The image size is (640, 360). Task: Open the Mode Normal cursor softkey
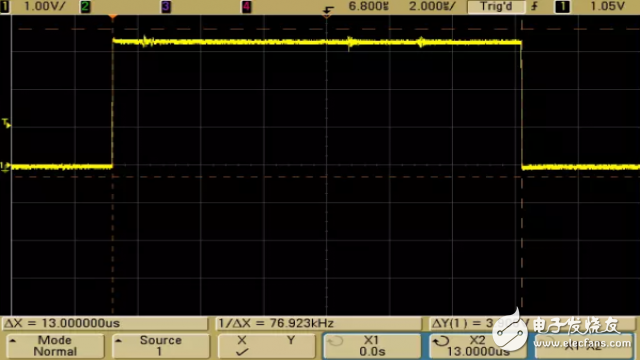pos(55,346)
